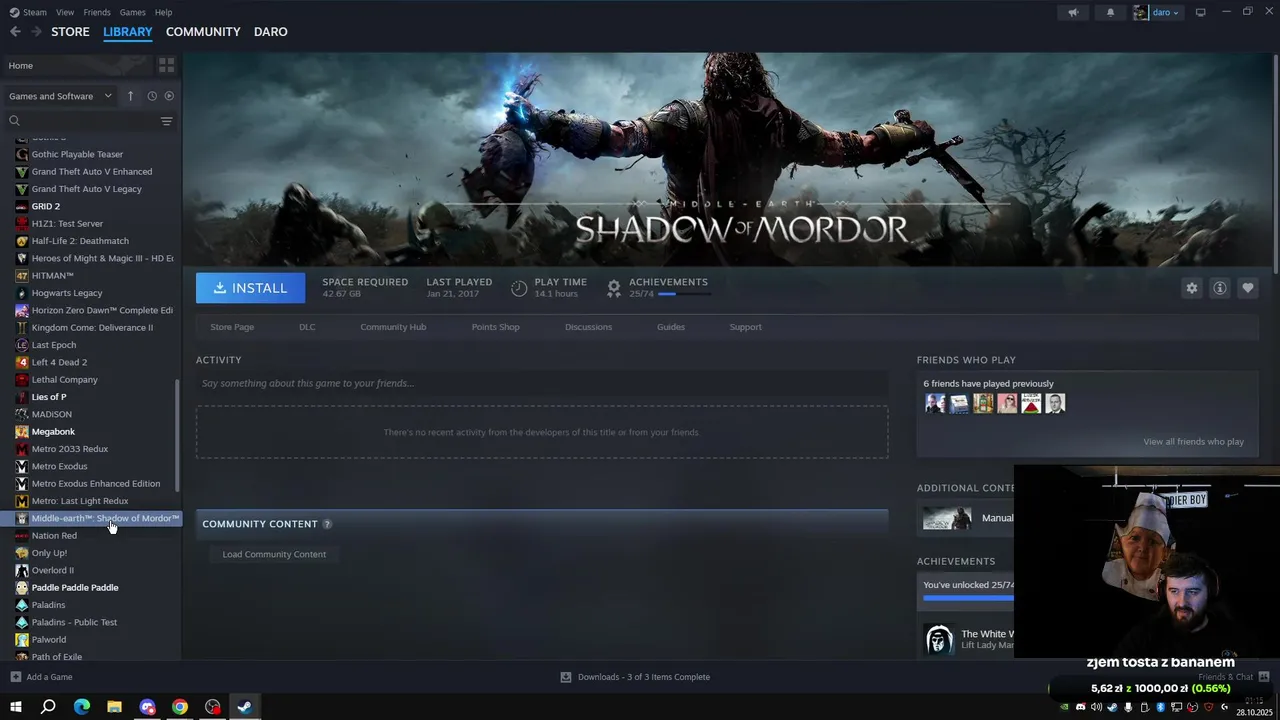Image resolution: width=1280 pixels, height=720 pixels.
Task: Open the Windows Start menu
Action: (16, 707)
